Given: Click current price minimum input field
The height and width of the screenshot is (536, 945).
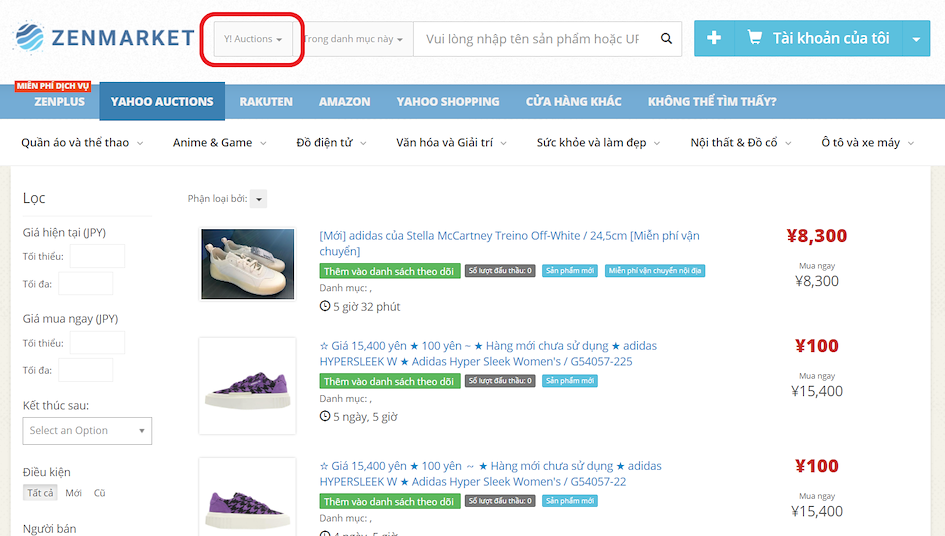Looking at the screenshot, I should tap(97, 256).
